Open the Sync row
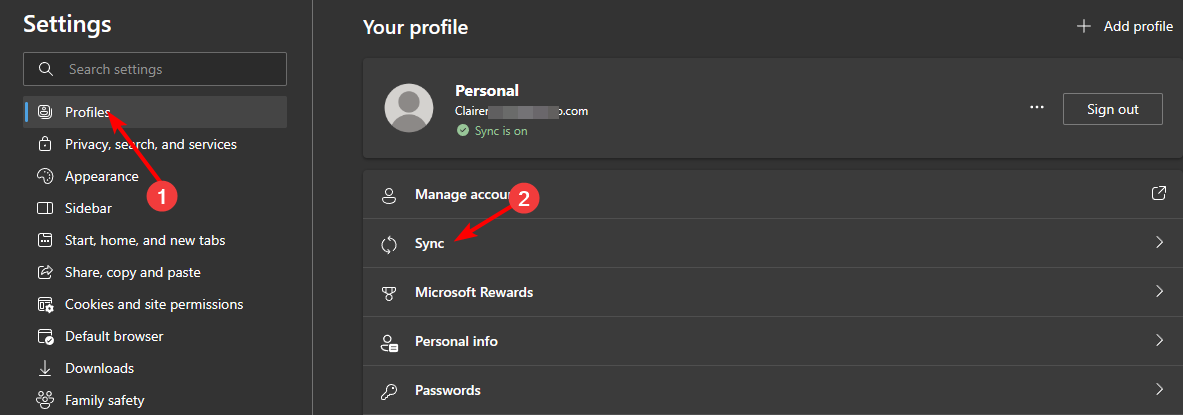 pyautogui.click(x=773, y=243)
